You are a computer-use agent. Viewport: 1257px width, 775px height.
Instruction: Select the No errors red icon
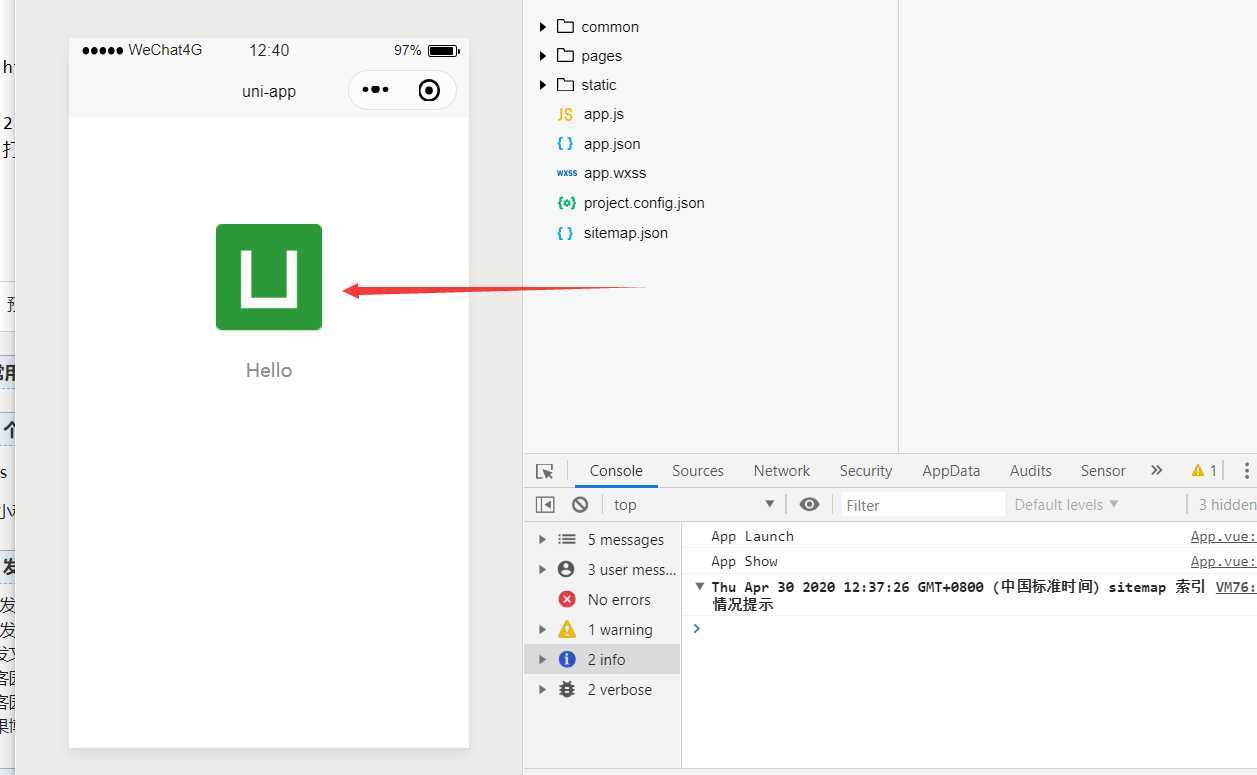click(567, 599)
